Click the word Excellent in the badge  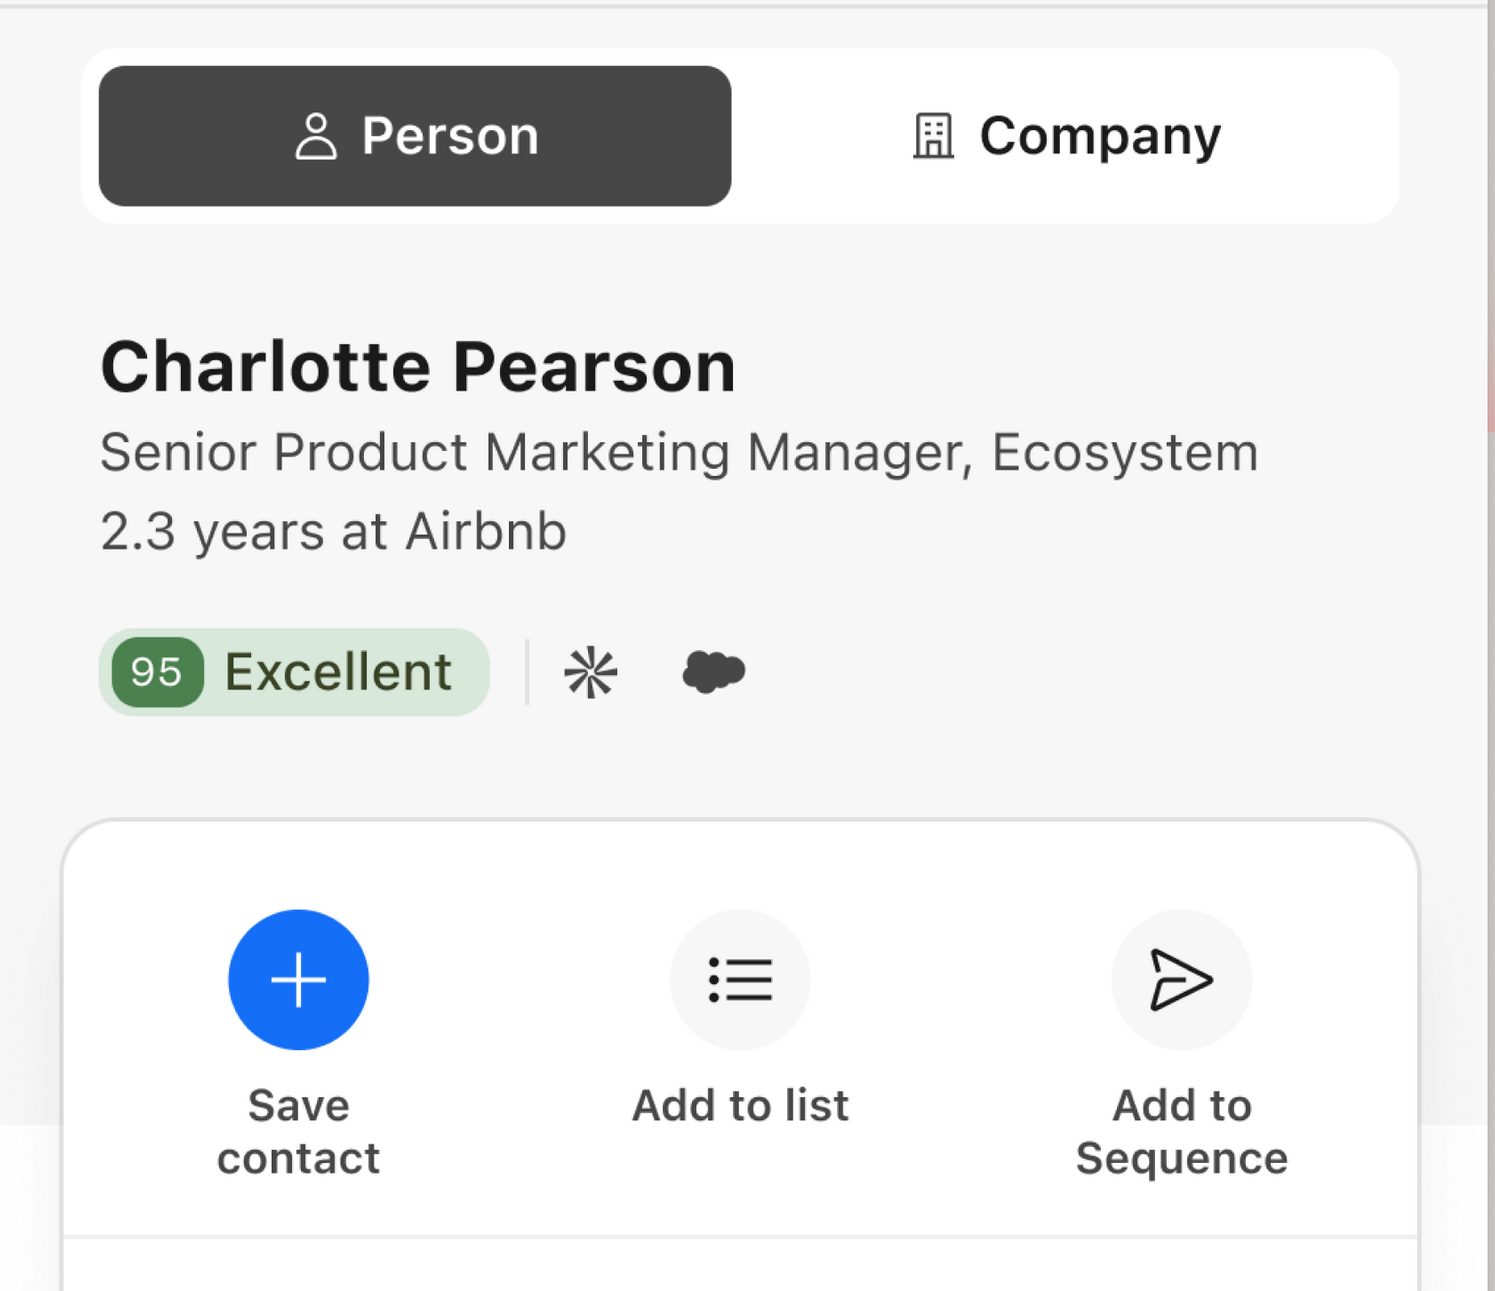click(338, 672)
